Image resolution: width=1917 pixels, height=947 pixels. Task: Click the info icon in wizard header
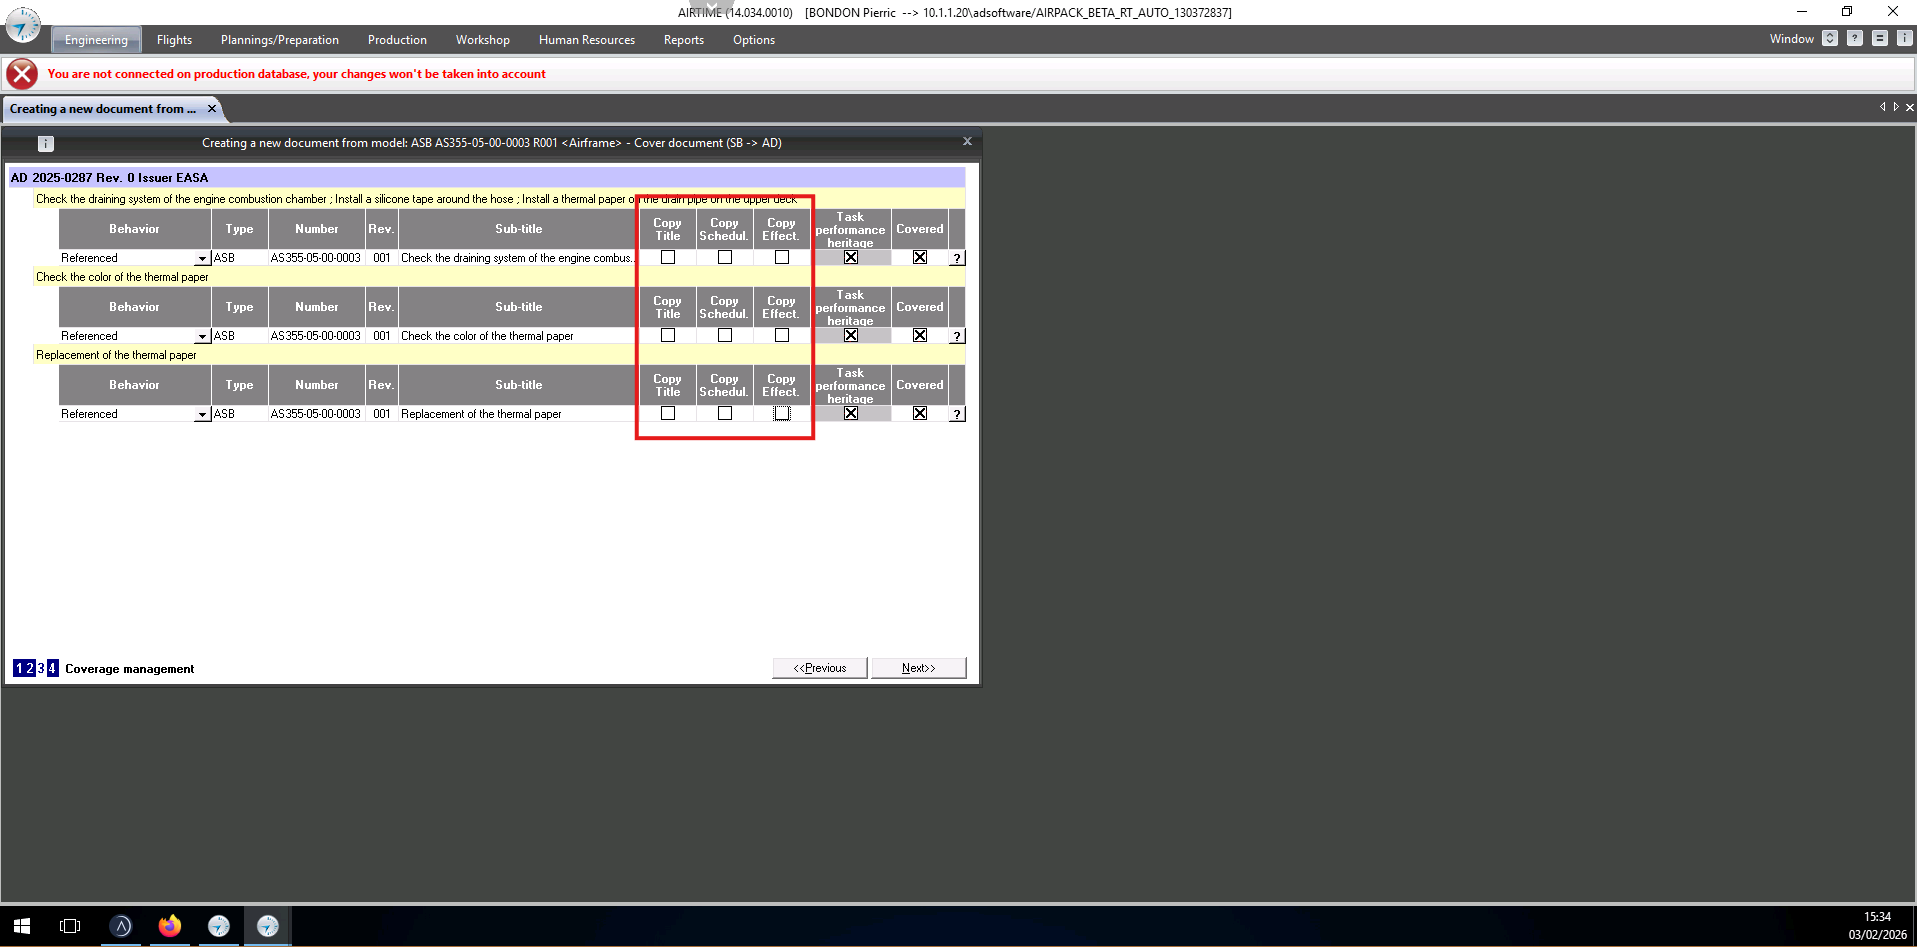(46, 143)
